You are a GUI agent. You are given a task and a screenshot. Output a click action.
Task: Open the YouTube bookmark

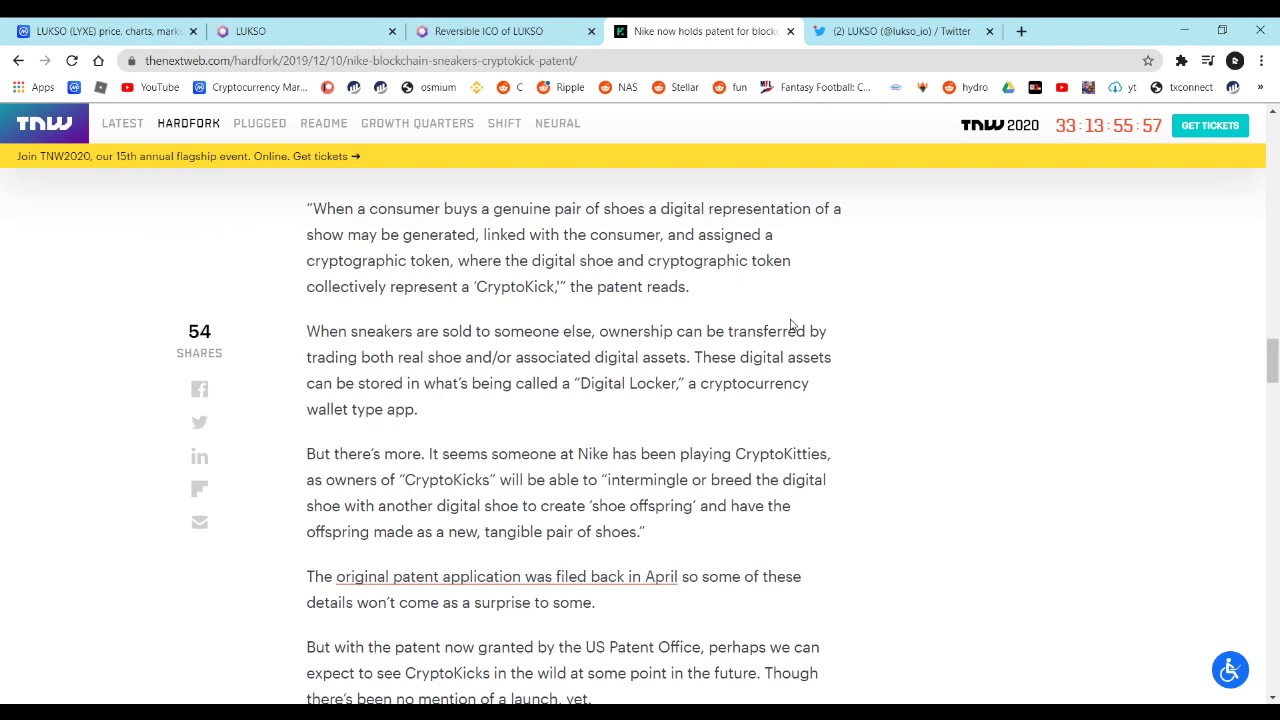pyautogui.click(x=150, y=87)
